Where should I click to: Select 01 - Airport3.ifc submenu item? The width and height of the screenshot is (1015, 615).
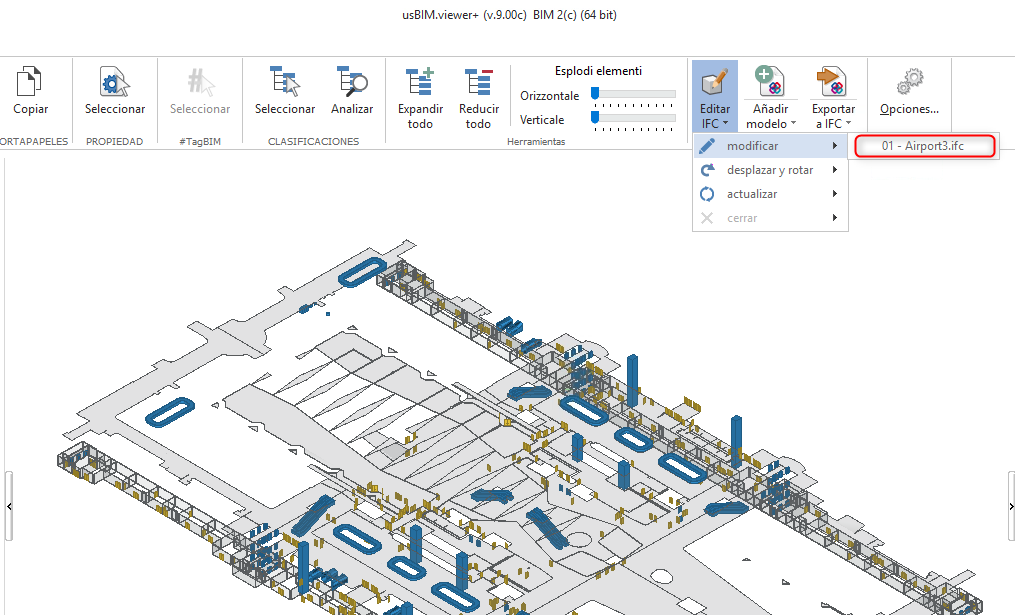pyautogui.click(x=924, y=146)
